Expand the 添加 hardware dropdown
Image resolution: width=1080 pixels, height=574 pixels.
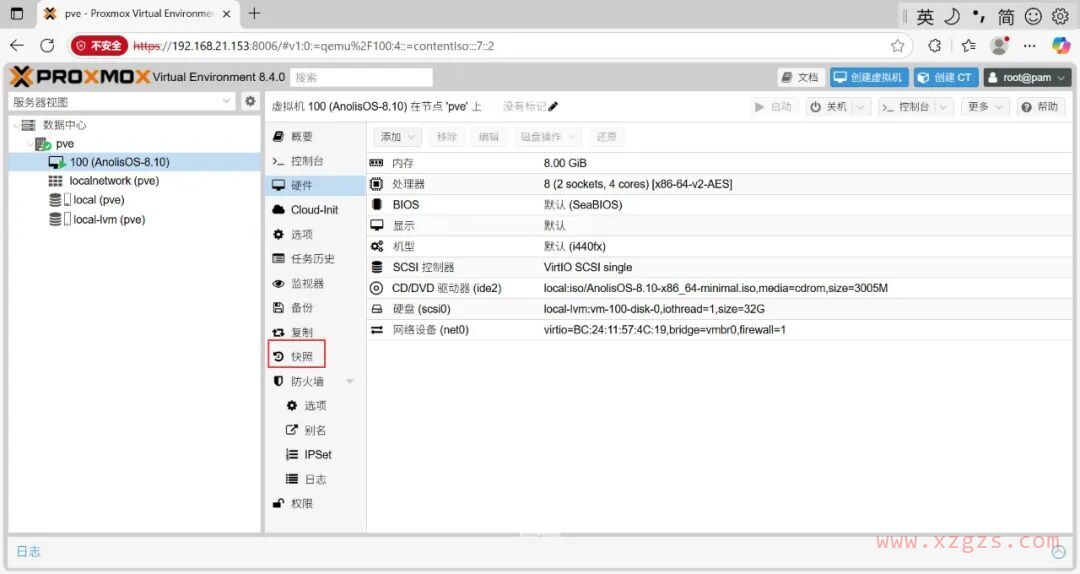click(398, 137)
